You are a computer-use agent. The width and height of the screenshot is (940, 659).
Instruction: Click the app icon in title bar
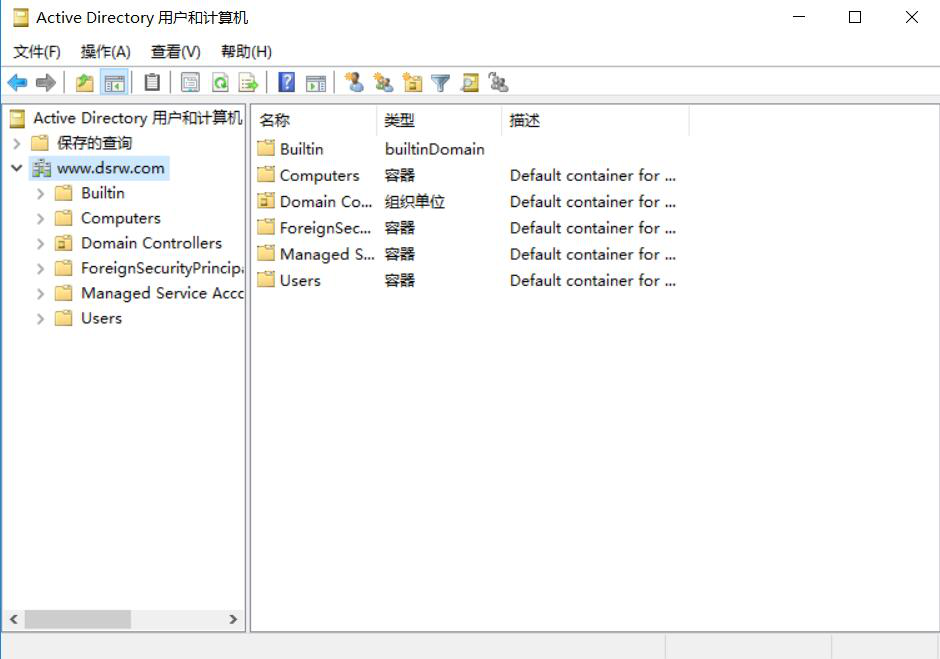click(20, 17)
